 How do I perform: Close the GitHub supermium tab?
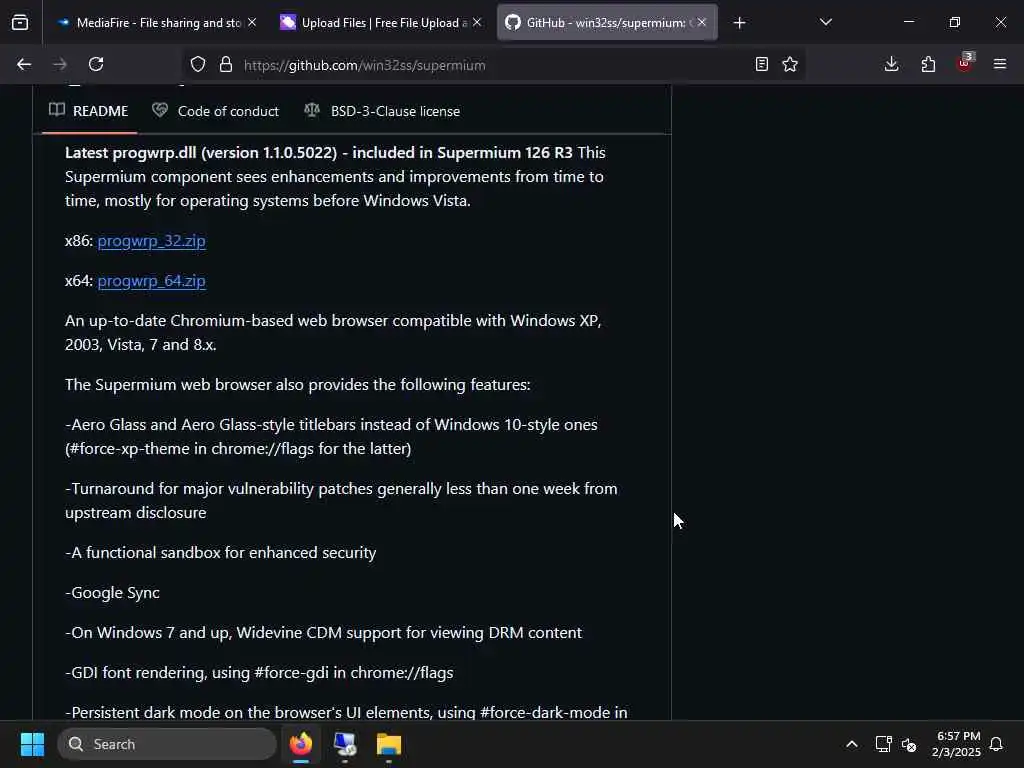(701, 22)
